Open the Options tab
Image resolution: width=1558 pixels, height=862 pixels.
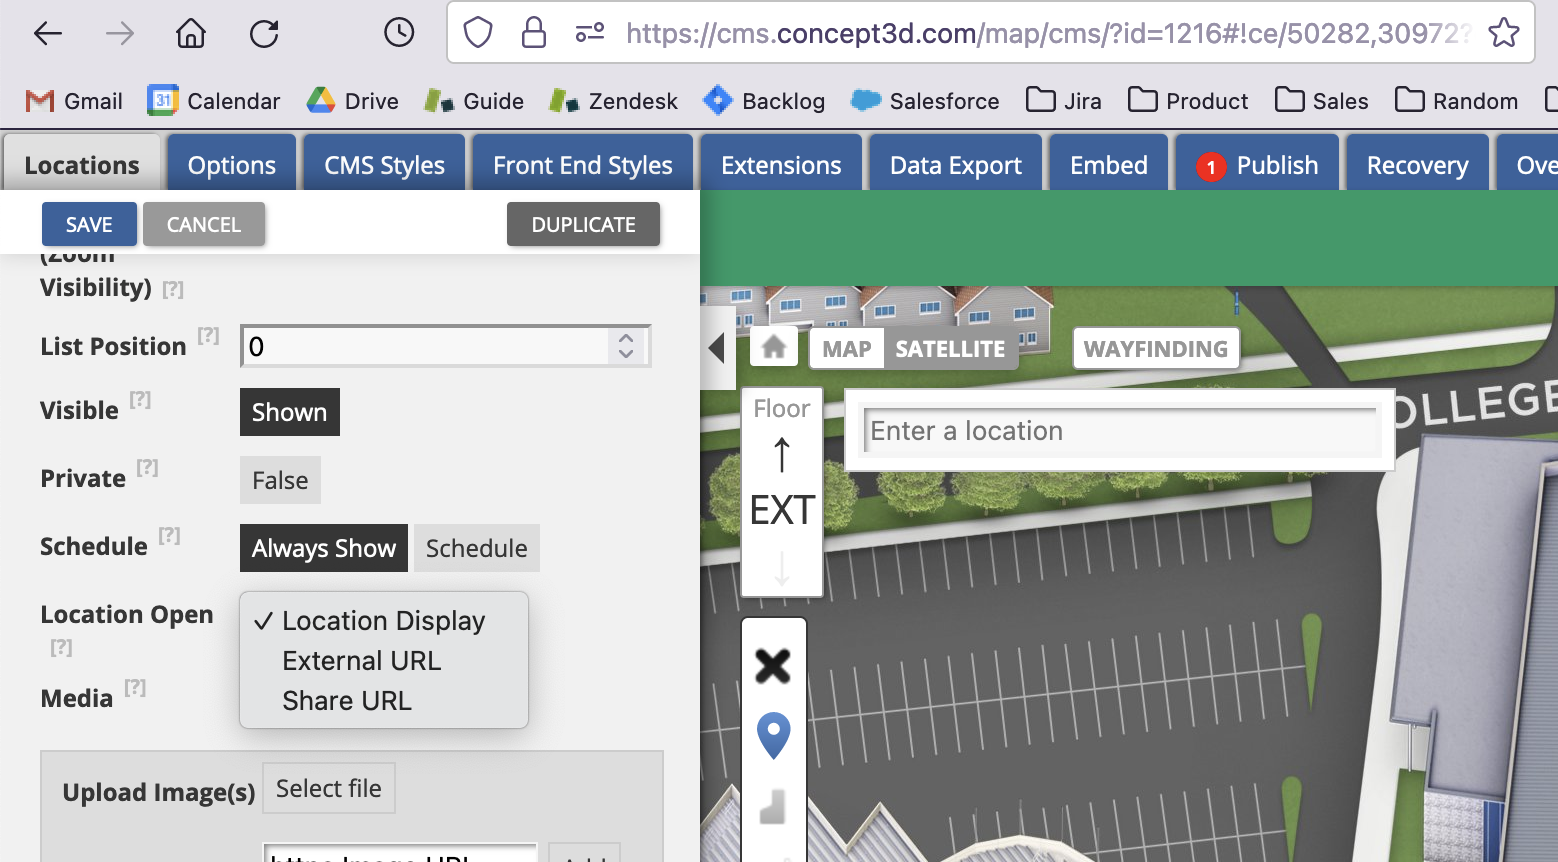coord(232,164)
